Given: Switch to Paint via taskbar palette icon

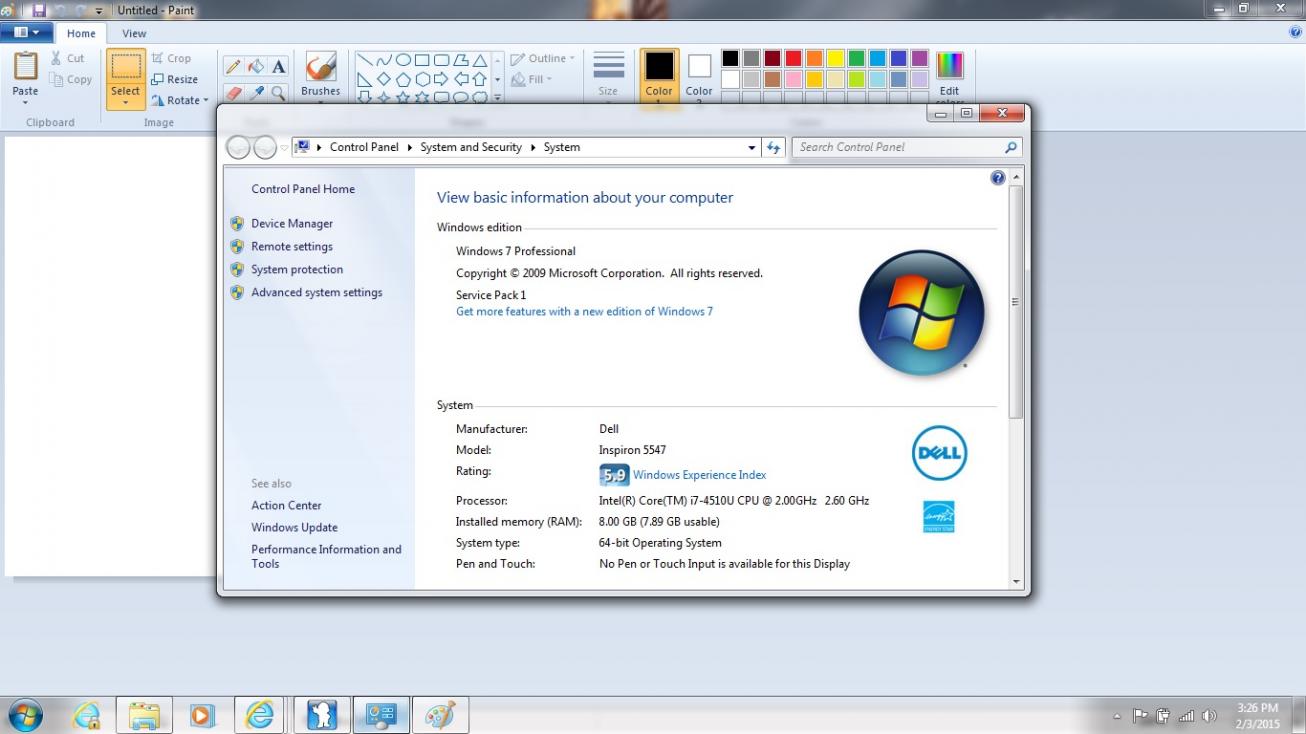Looking at the screenshot, I should tap(440, 715).
